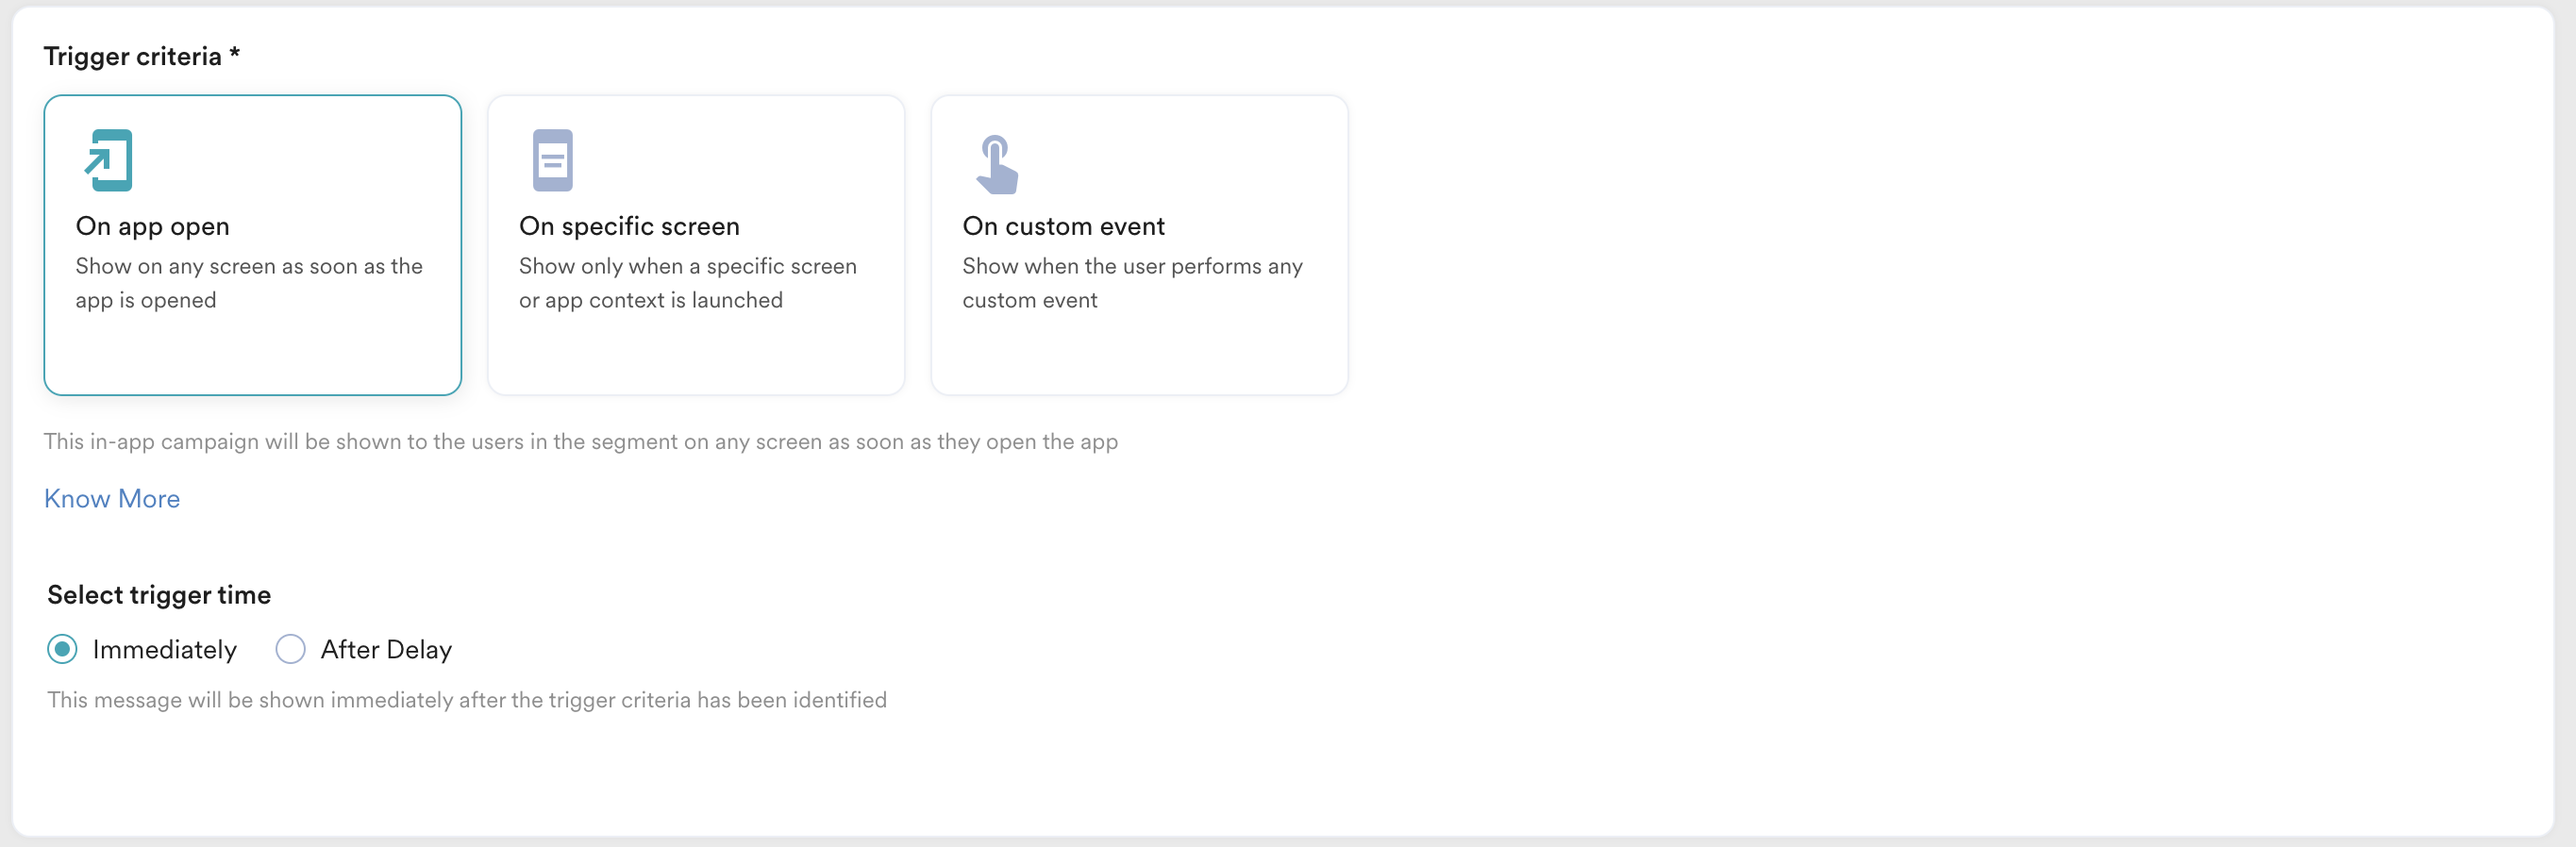Select the "On app open" card title
The image size is (2576, 847).
[x=153, y=226]
